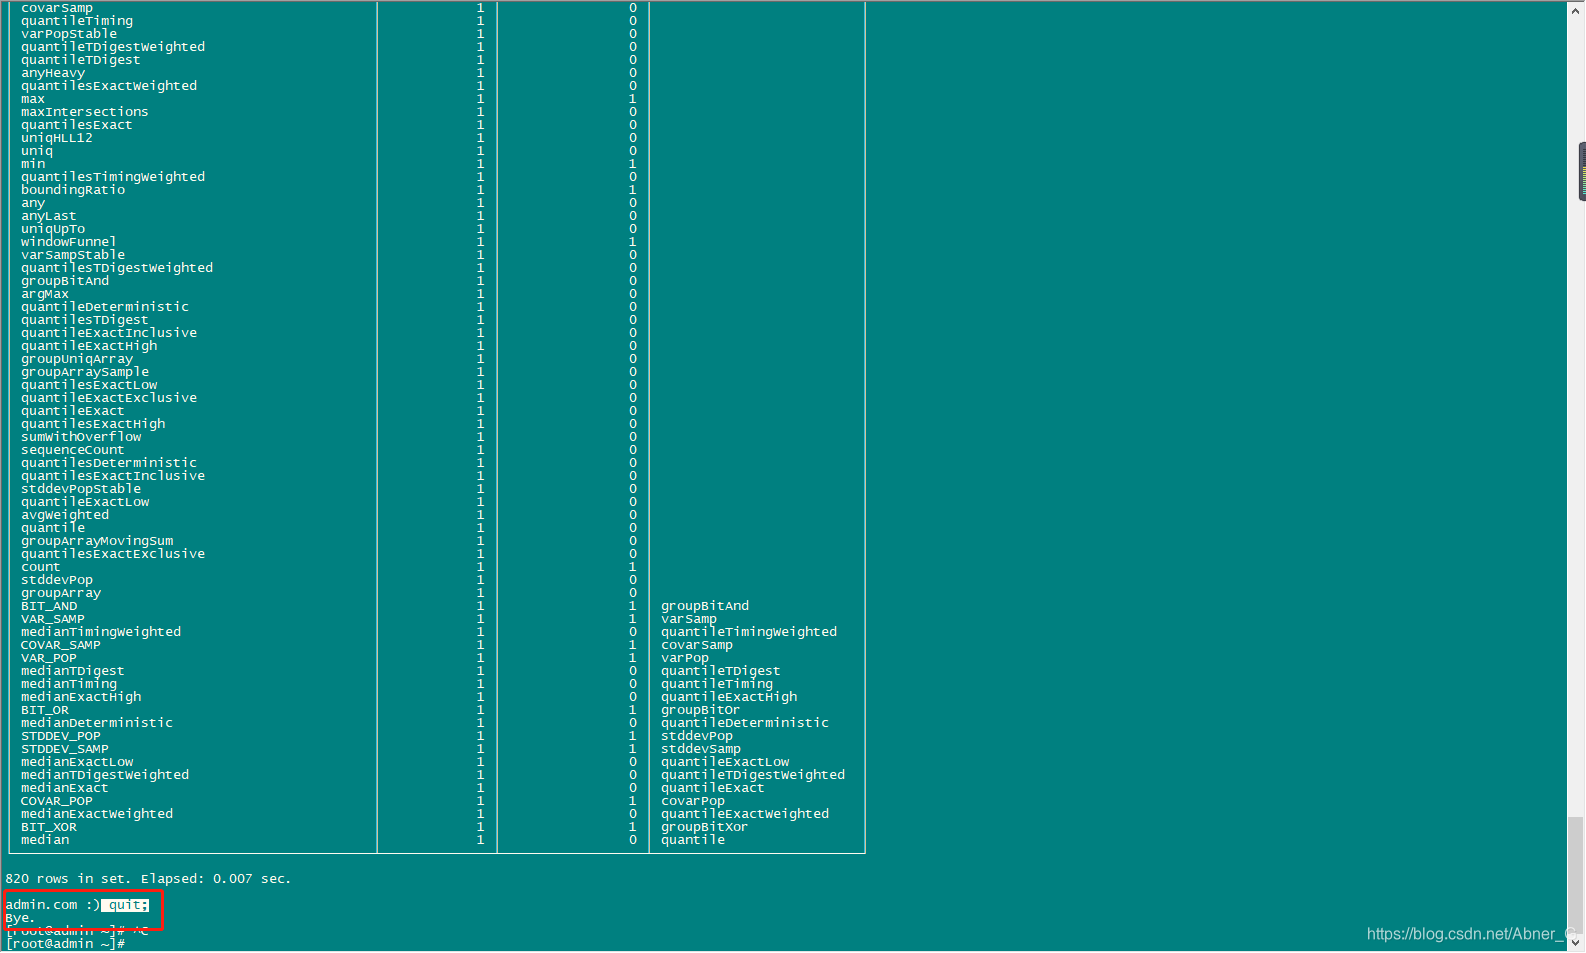Select the 'quantilesExactExclusive' row name
This screenshot has height=953, width=1586.
tap(113, 554)
